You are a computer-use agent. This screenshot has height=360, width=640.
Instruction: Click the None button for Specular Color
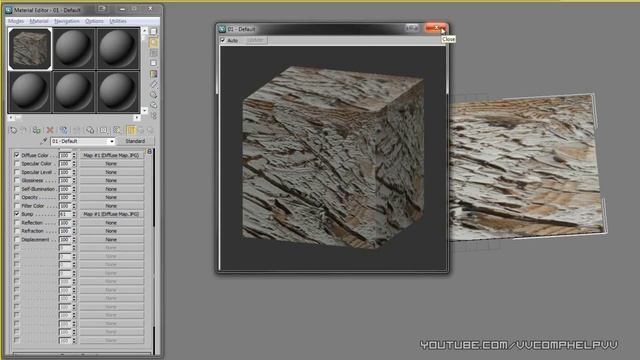pyautogui.click(x=111, y=164)
